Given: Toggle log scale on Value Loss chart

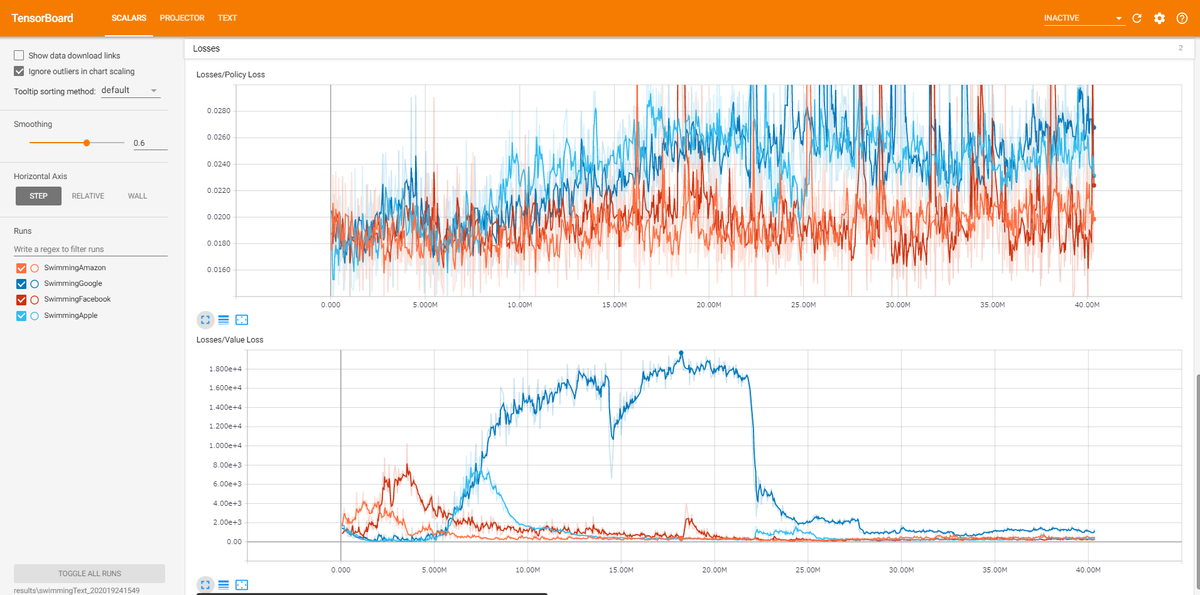Looking at the screenshot, I should (x=223, y=584).
